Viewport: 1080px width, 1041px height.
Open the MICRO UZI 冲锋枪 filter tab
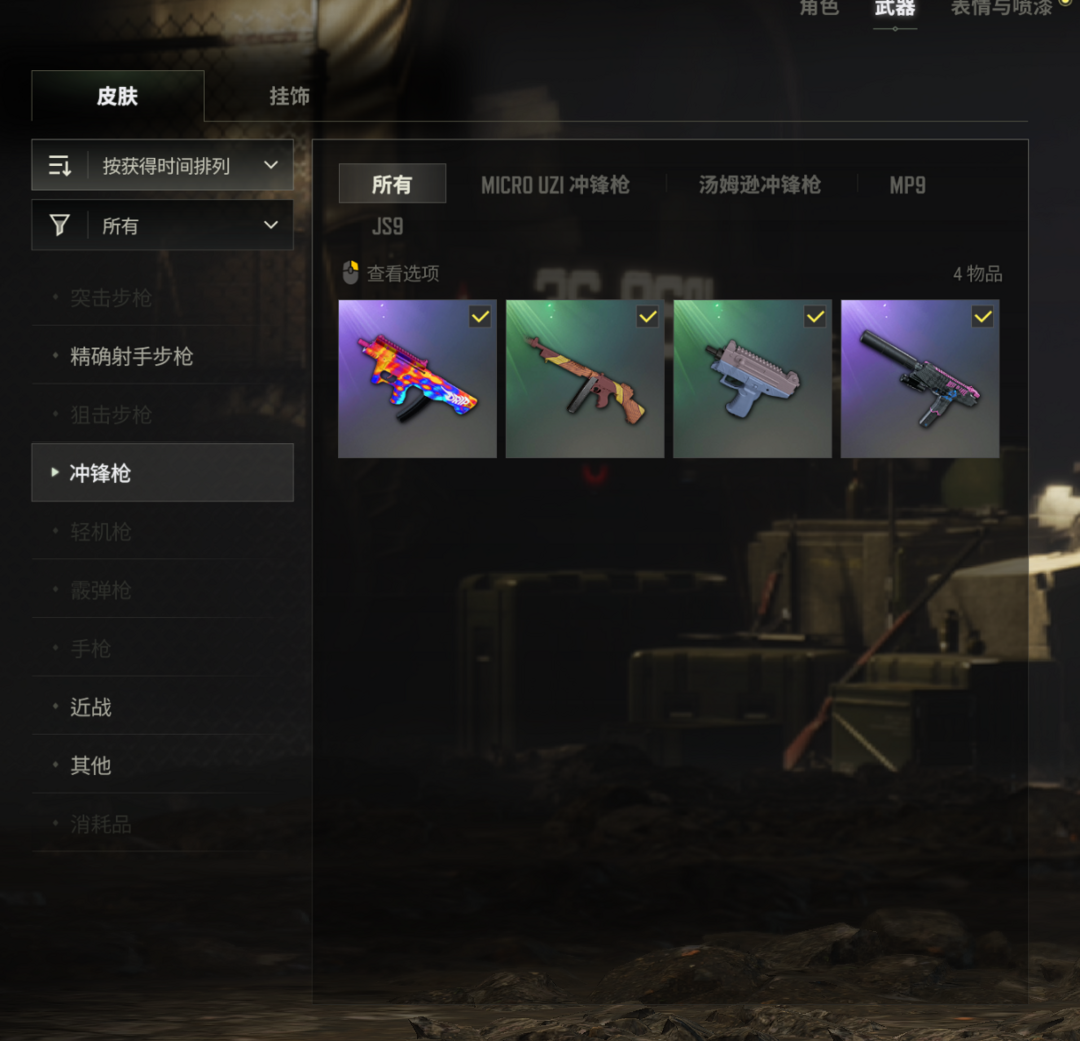pyautogui.click(x=555, y=185)
